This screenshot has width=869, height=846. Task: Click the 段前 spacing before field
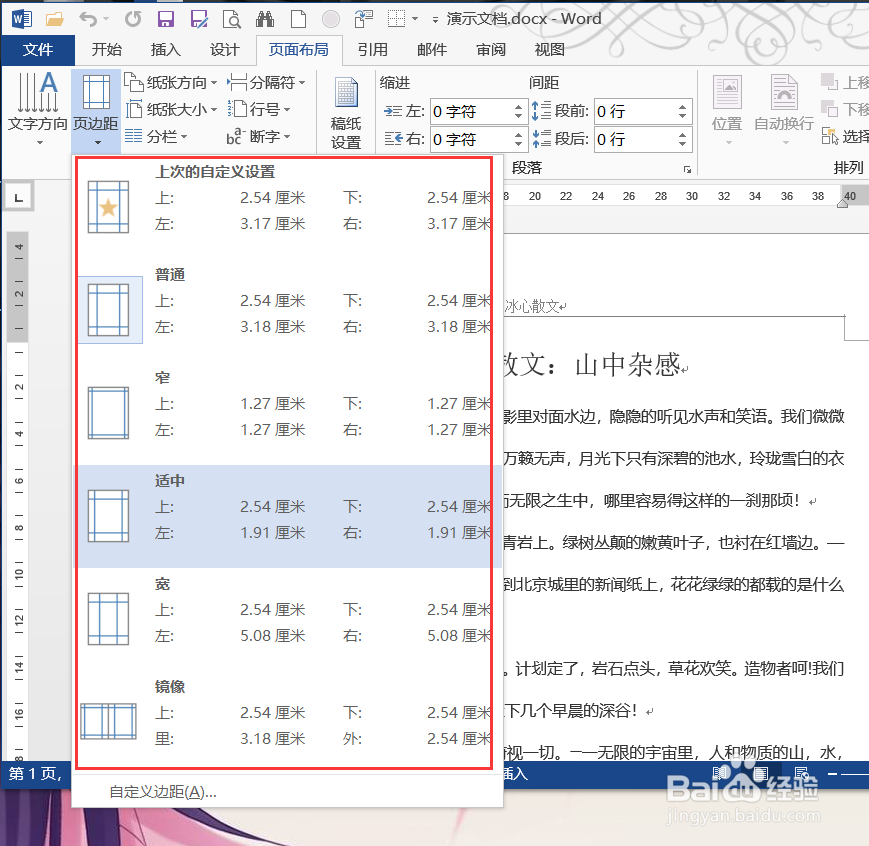tap(635, 111)
